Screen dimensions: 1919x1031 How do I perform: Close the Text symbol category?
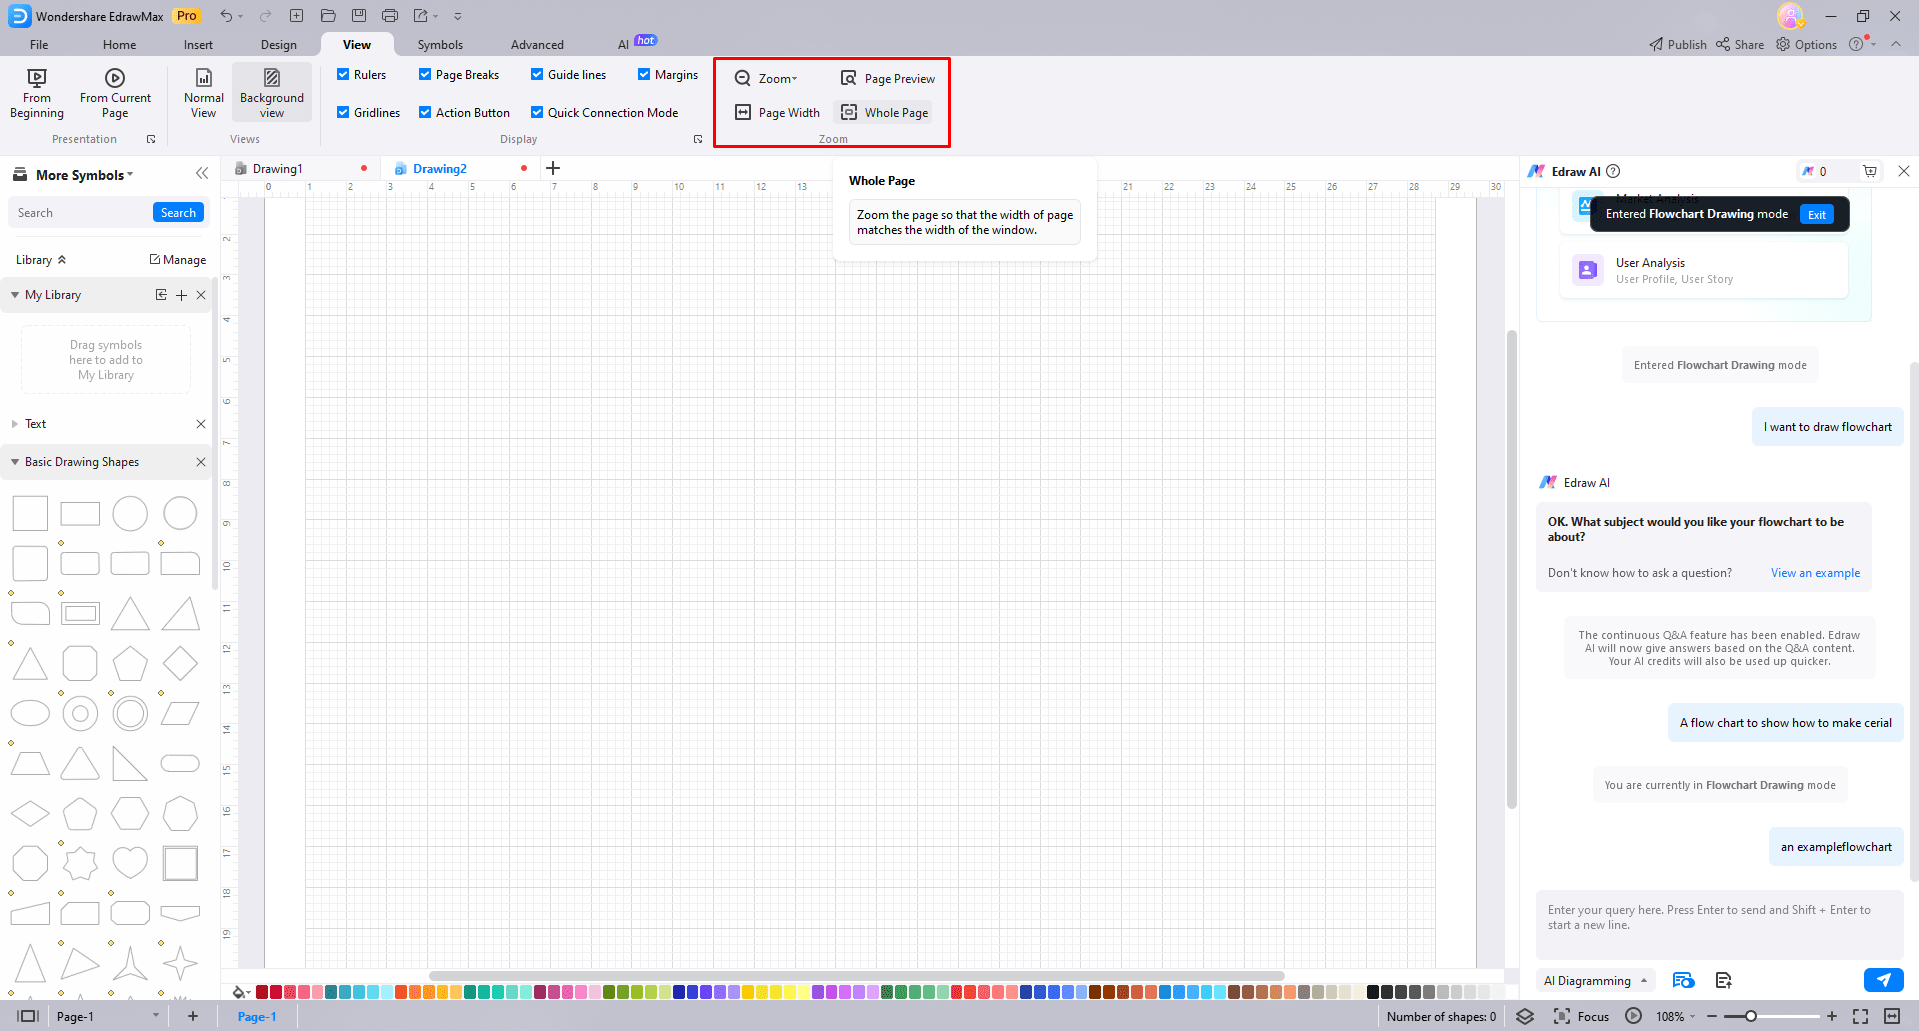[201, 424]
